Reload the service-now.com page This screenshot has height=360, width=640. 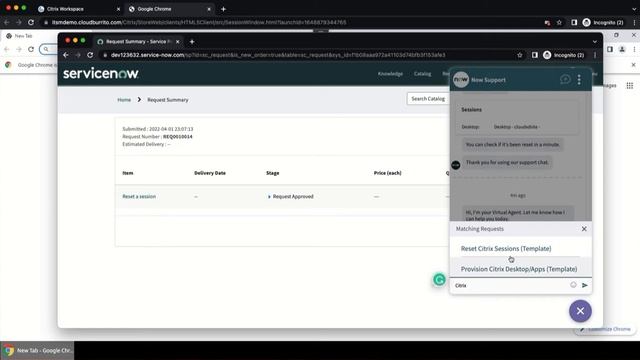point(90,55)
